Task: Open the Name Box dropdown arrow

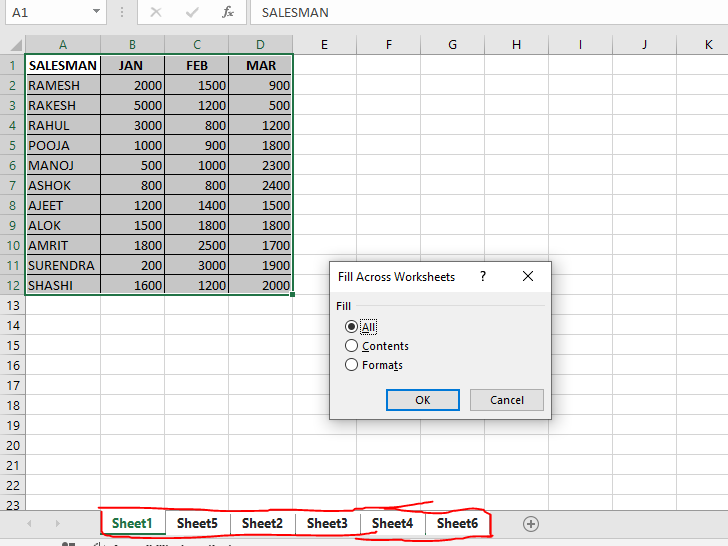Action: 96,13
